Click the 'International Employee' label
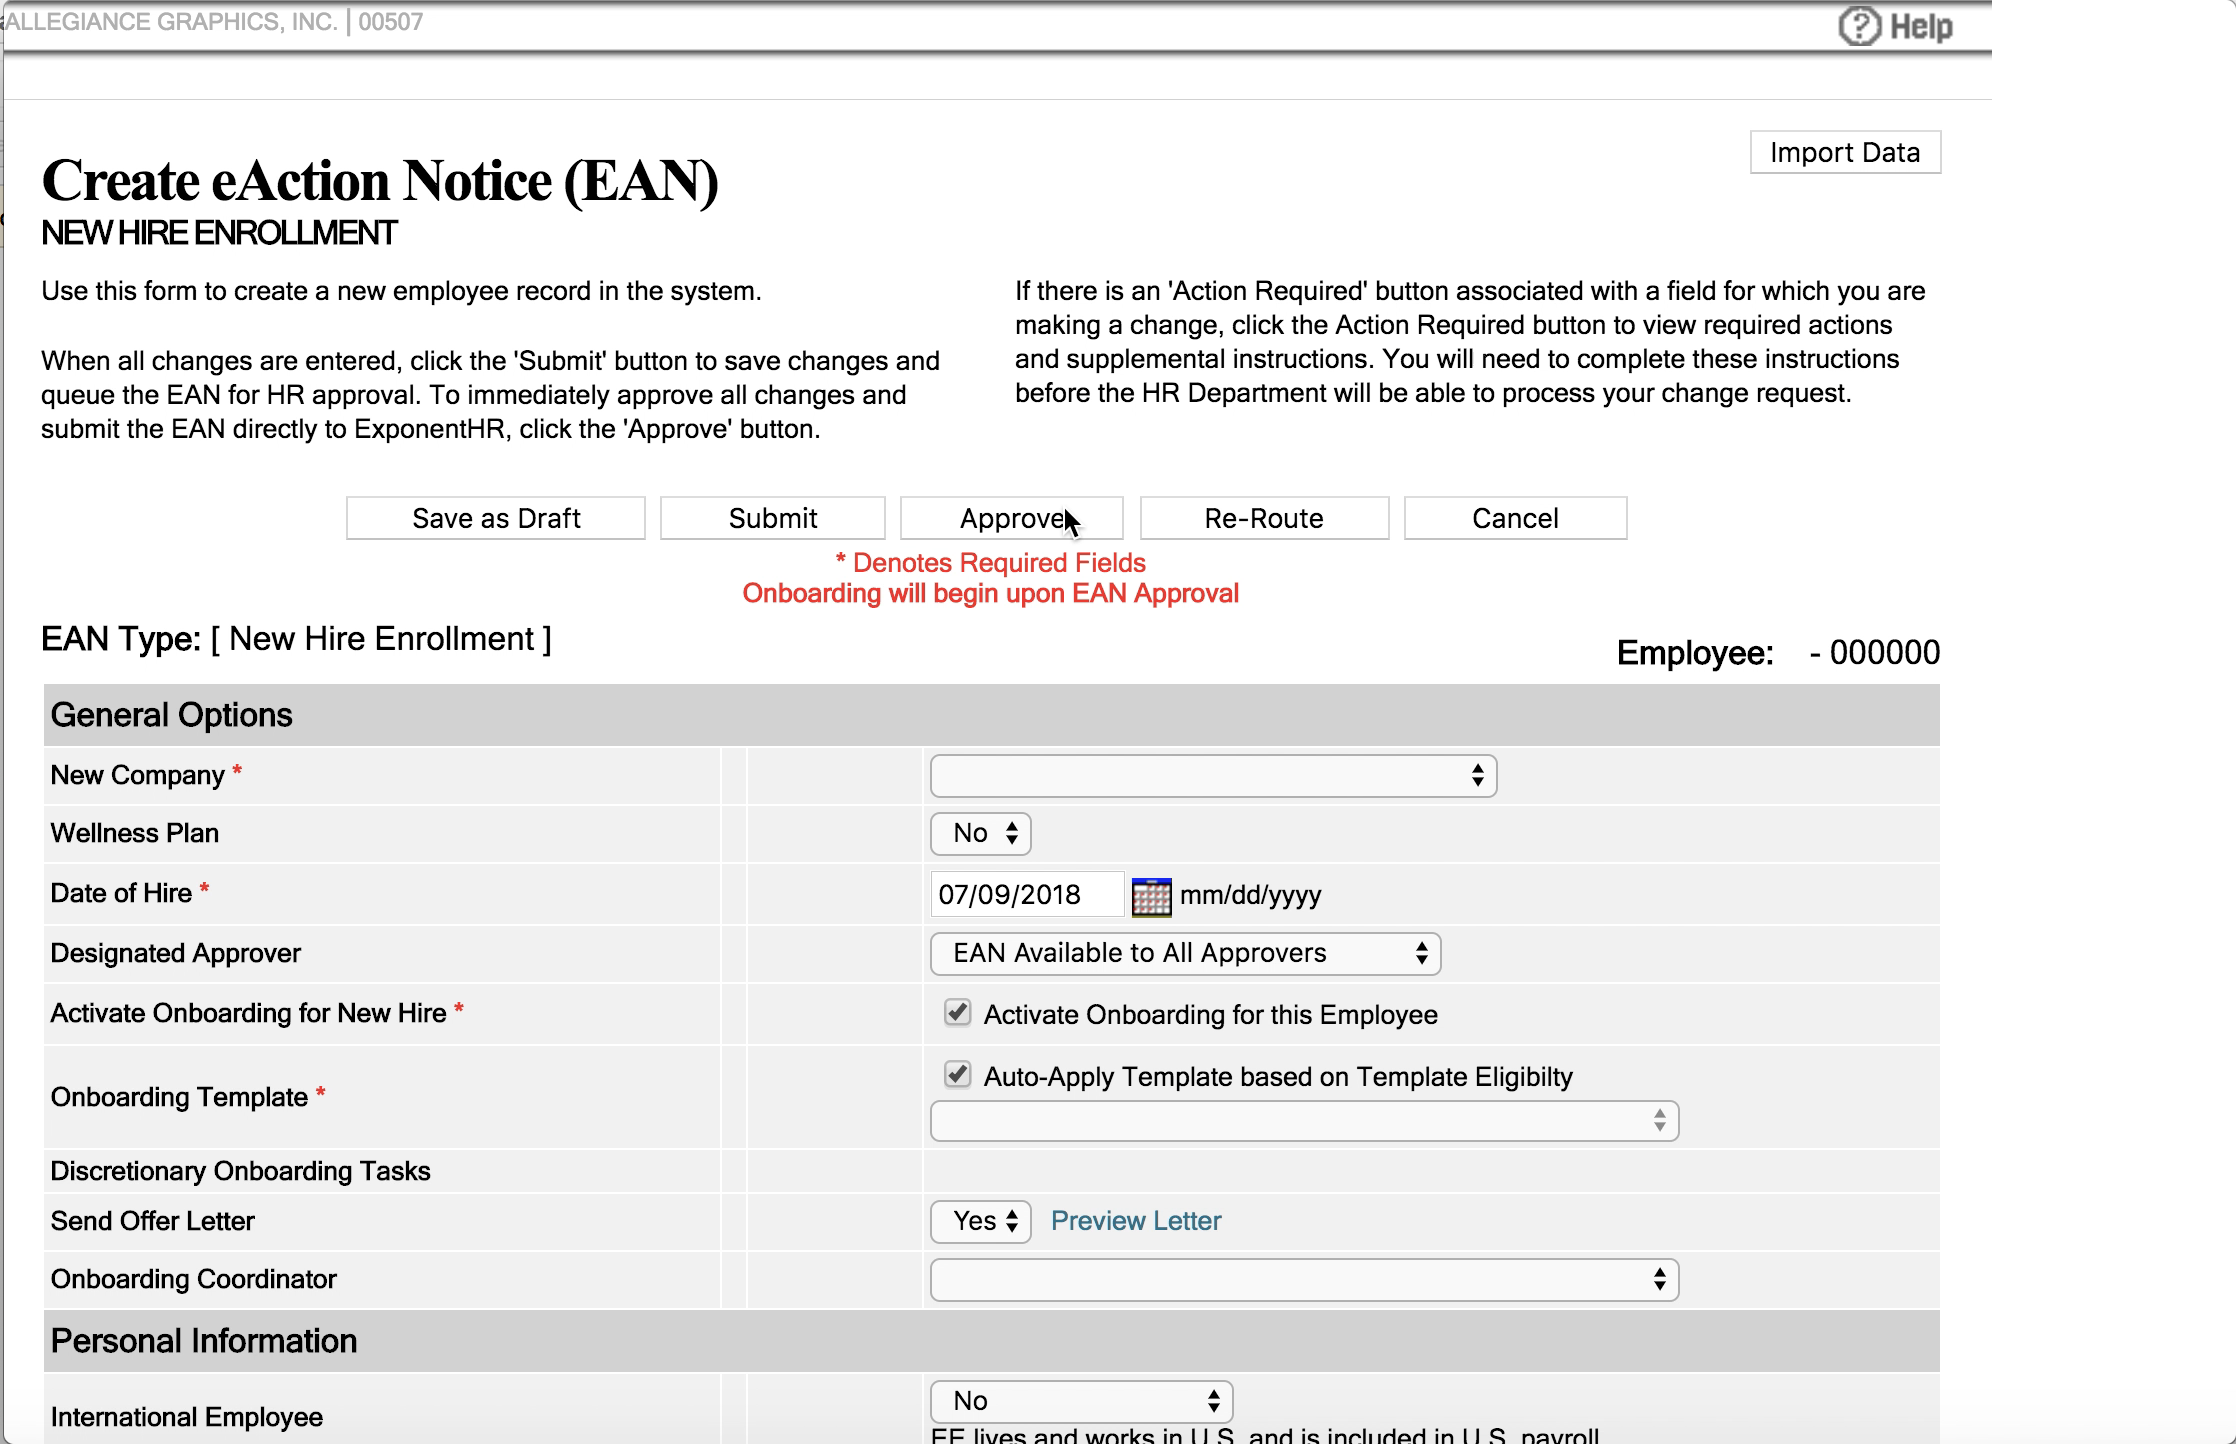This screenshot has height=1444, width=2236. (x=186, y=1417)
